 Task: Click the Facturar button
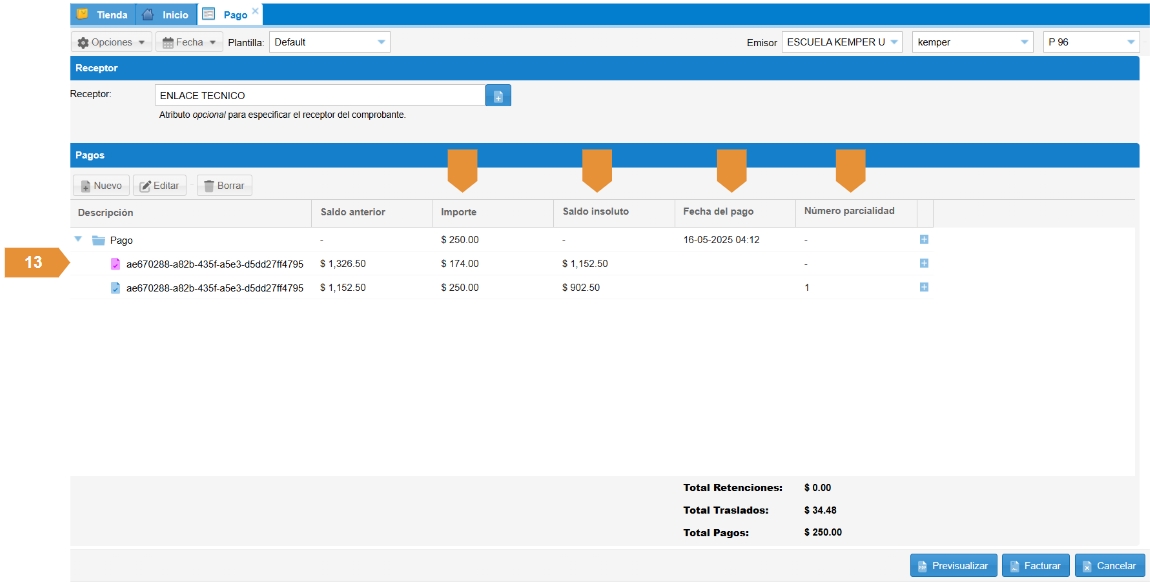click(1036, 566)
